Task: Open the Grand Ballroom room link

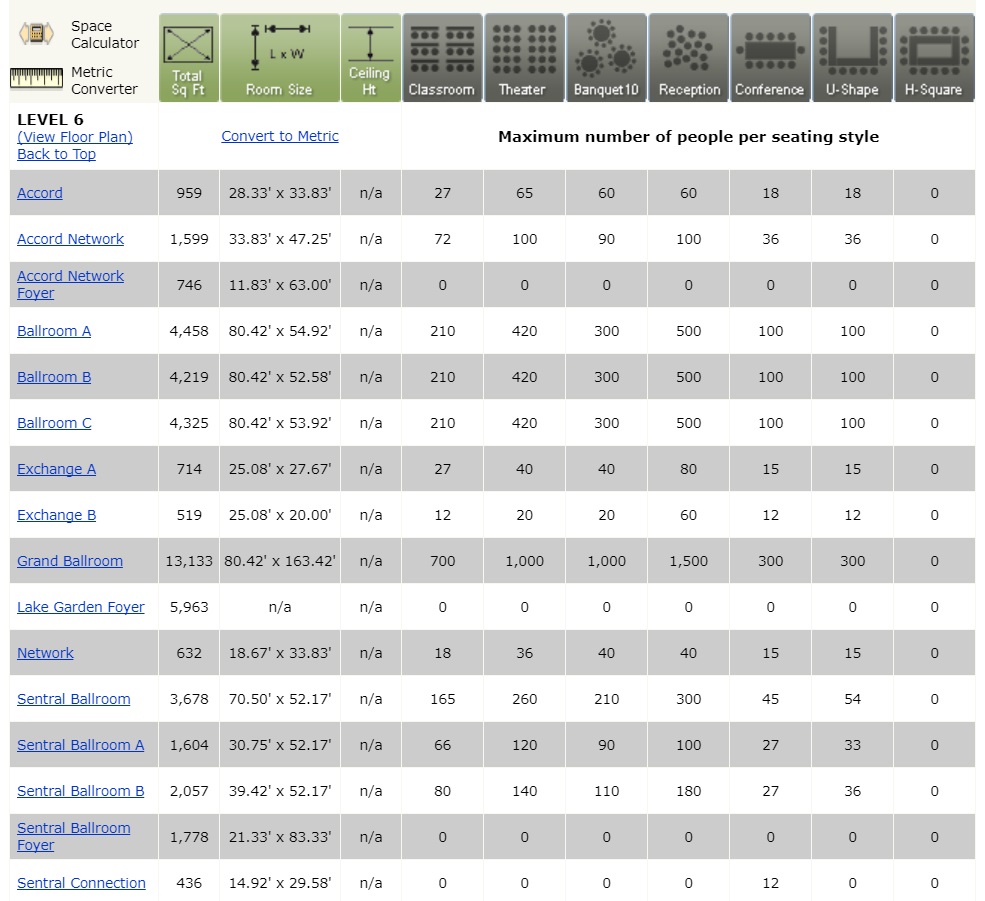Action: (70, 561)
